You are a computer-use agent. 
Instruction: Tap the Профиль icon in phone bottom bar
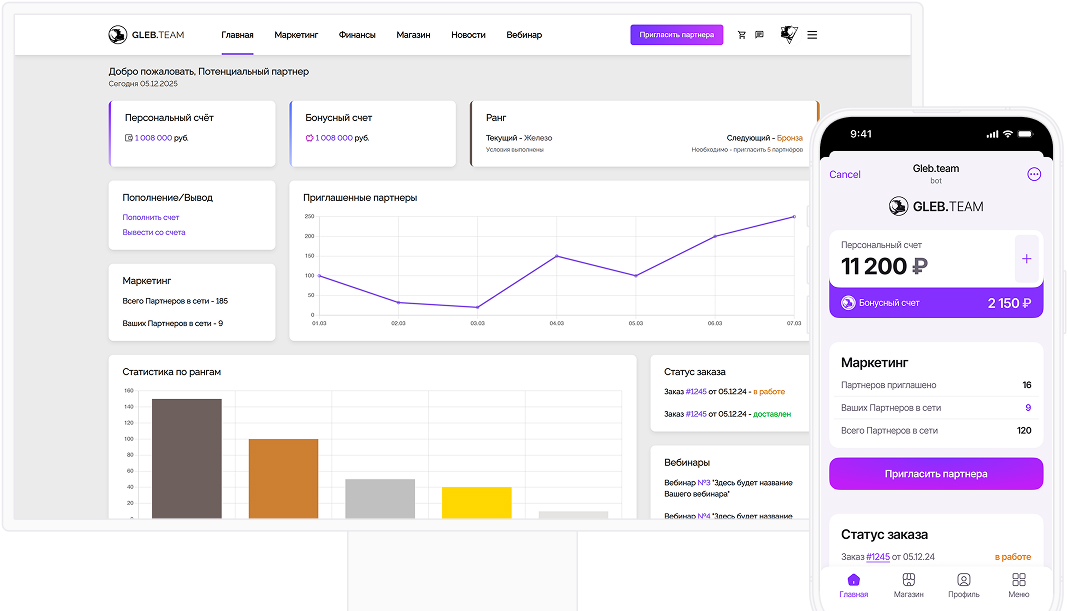point(963,580)
